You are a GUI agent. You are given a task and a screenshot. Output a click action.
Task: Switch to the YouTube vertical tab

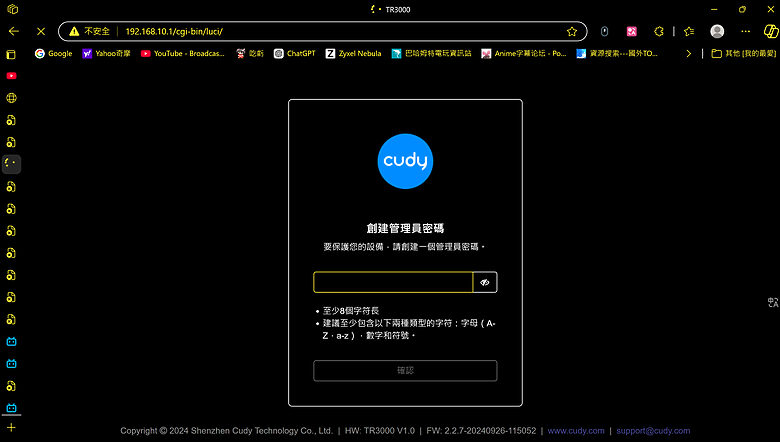coord(11,76)
